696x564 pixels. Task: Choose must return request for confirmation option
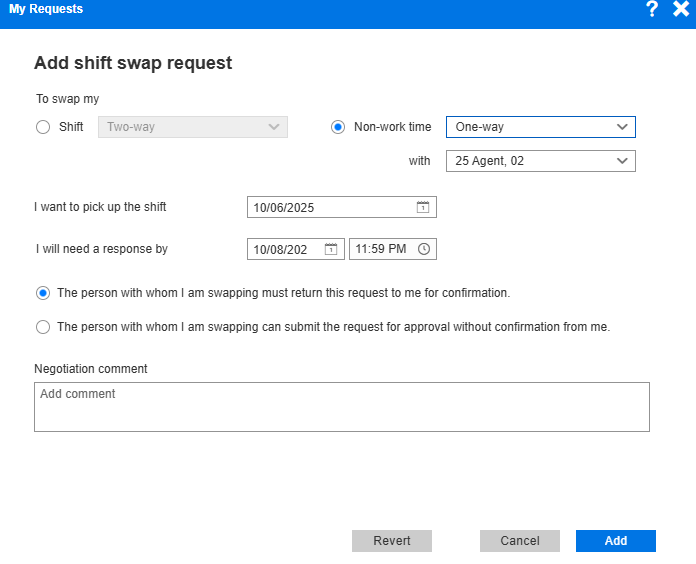pyautogui.click(x=42, y=293)
